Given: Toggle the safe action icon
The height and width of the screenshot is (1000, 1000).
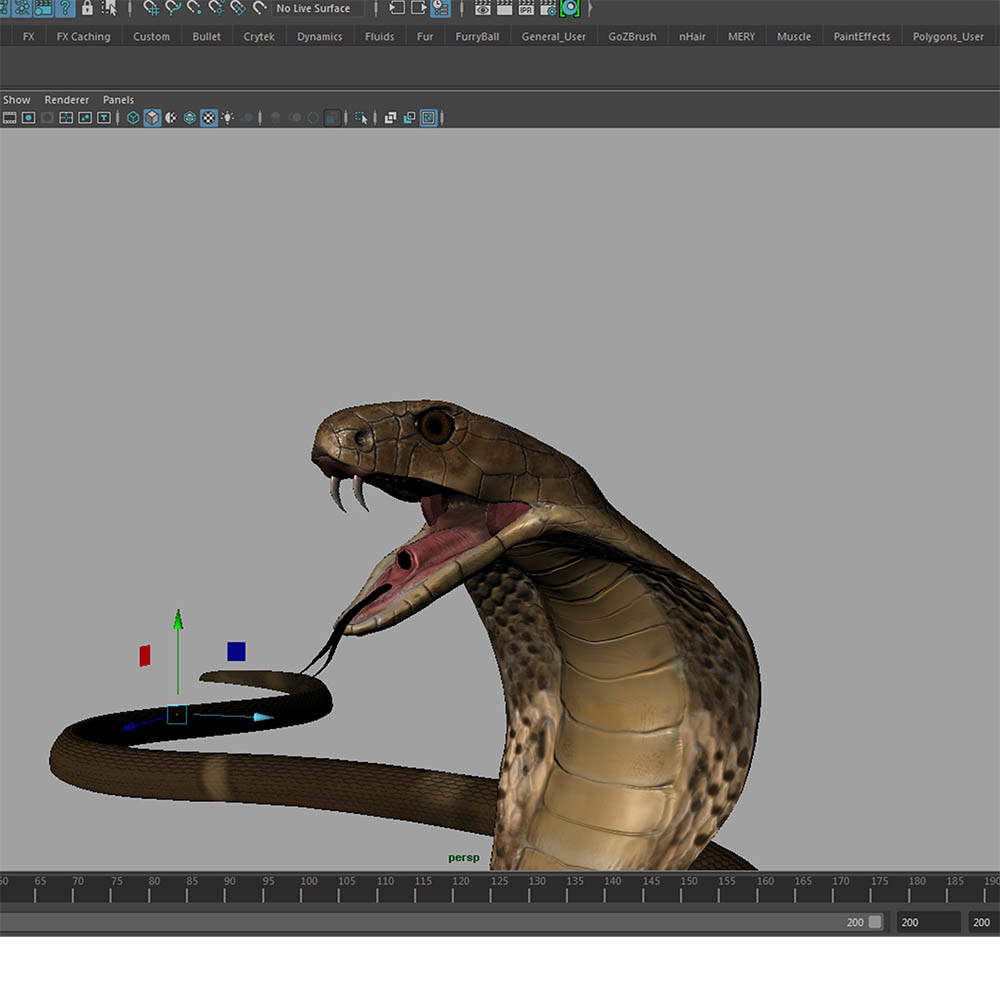Looking at the screenshot, I should click(85, 117).
